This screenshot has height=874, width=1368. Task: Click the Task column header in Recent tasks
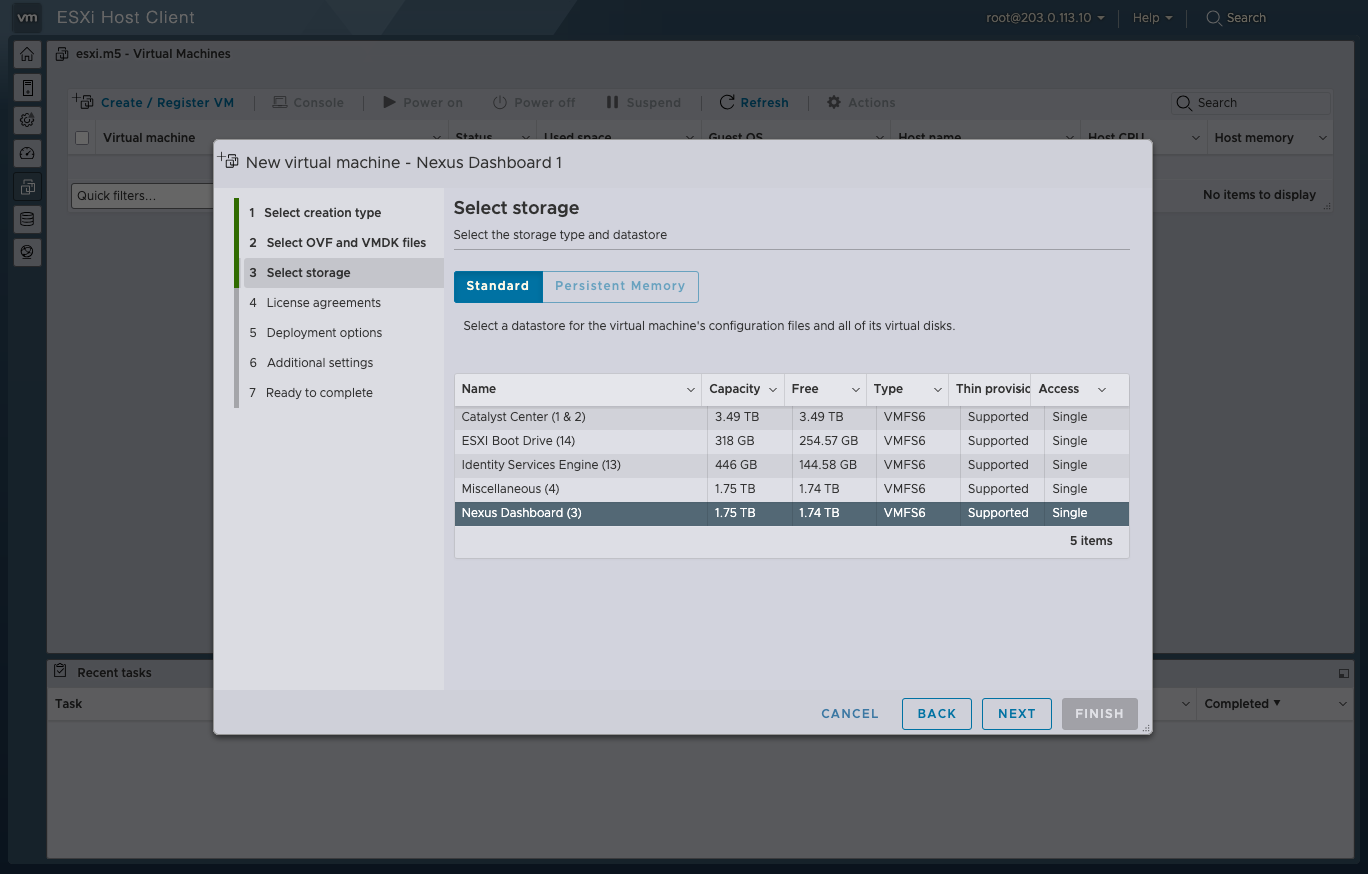(69, 704)
